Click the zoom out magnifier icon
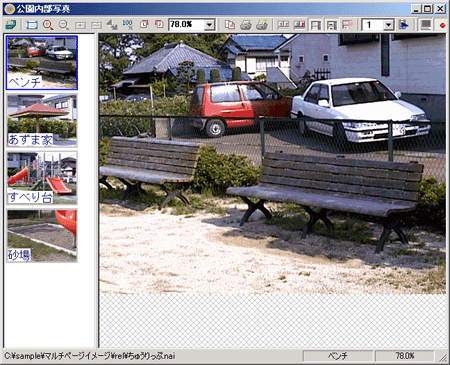This screenshot has height=365, width=450. click(64, 25)
